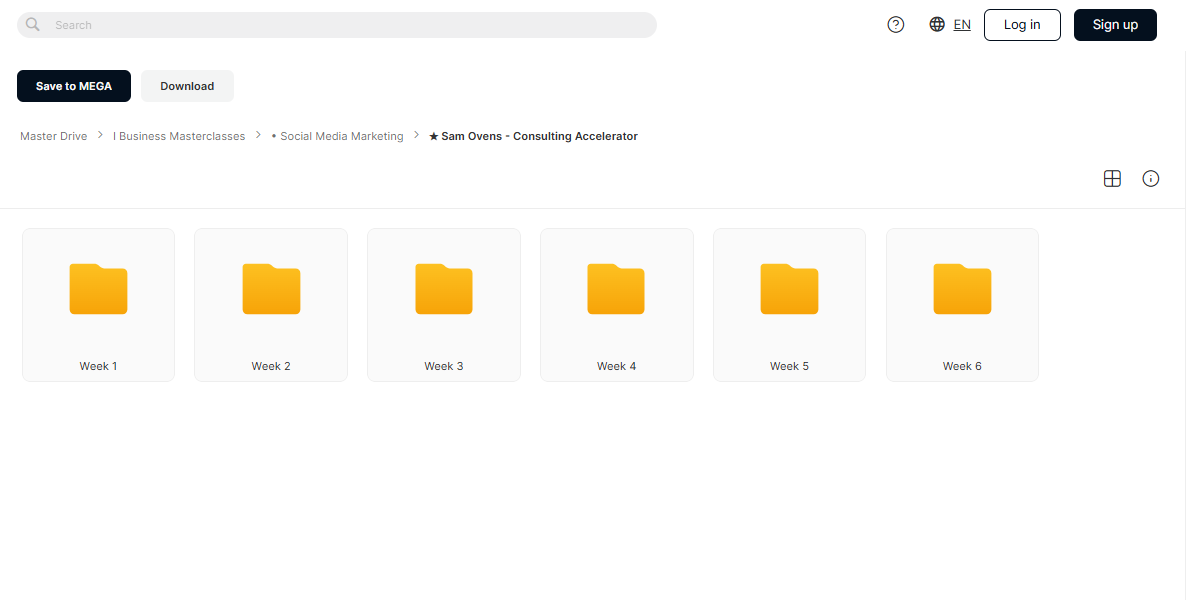Click inside the Search field
The image size is (1186, 600).
pos(337,25)
